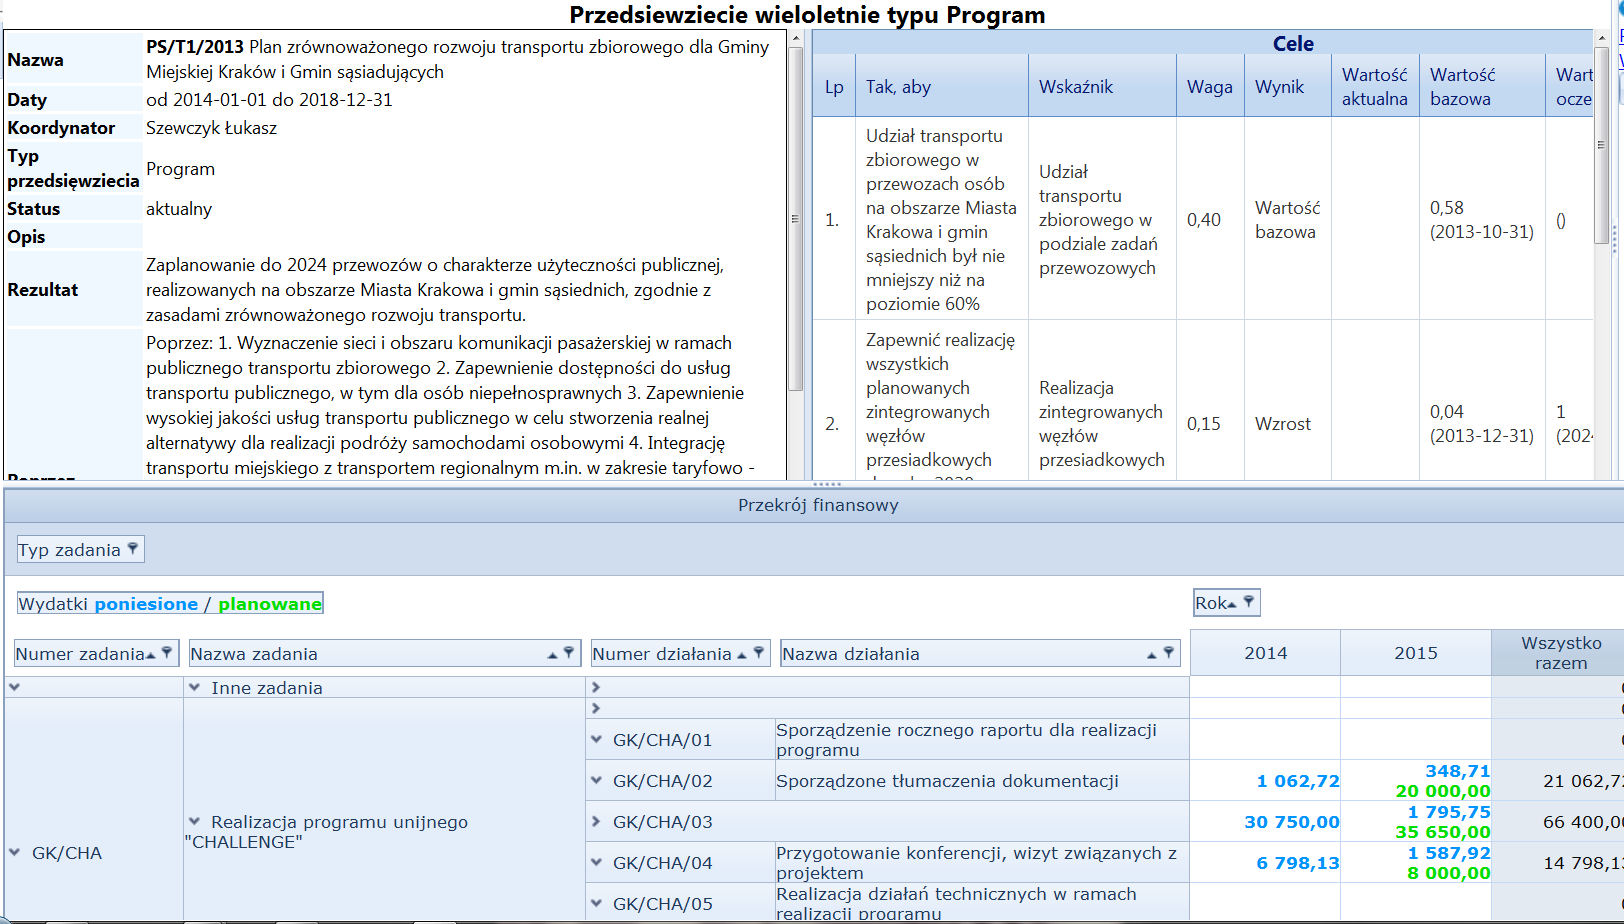Open the Numer zadania filter funnel icon
1624x924 pixels.
[167, 653]
